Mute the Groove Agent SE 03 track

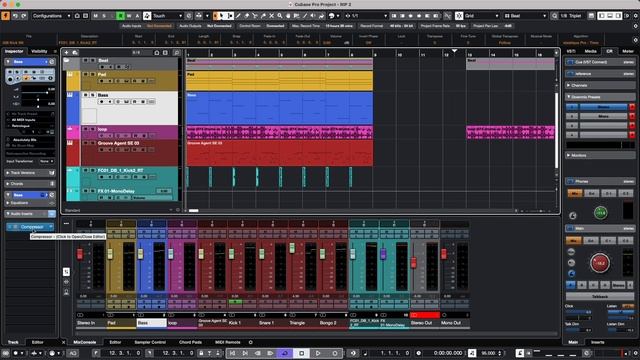[86, 143]
